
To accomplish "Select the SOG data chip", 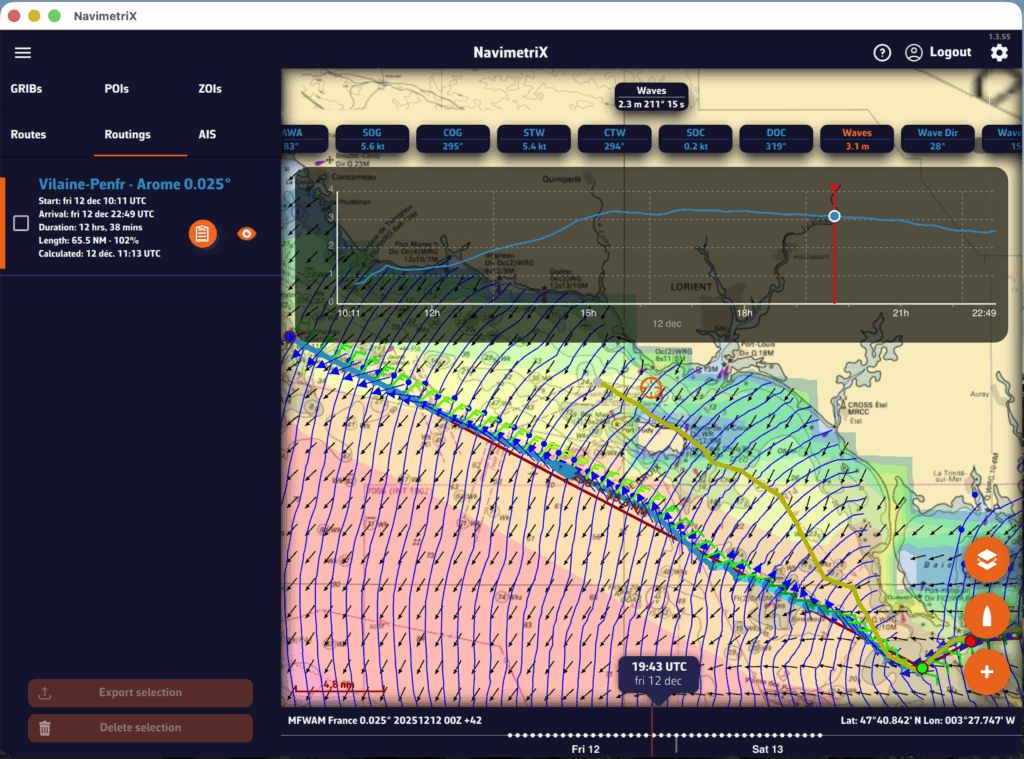I will tap(372, 139).
